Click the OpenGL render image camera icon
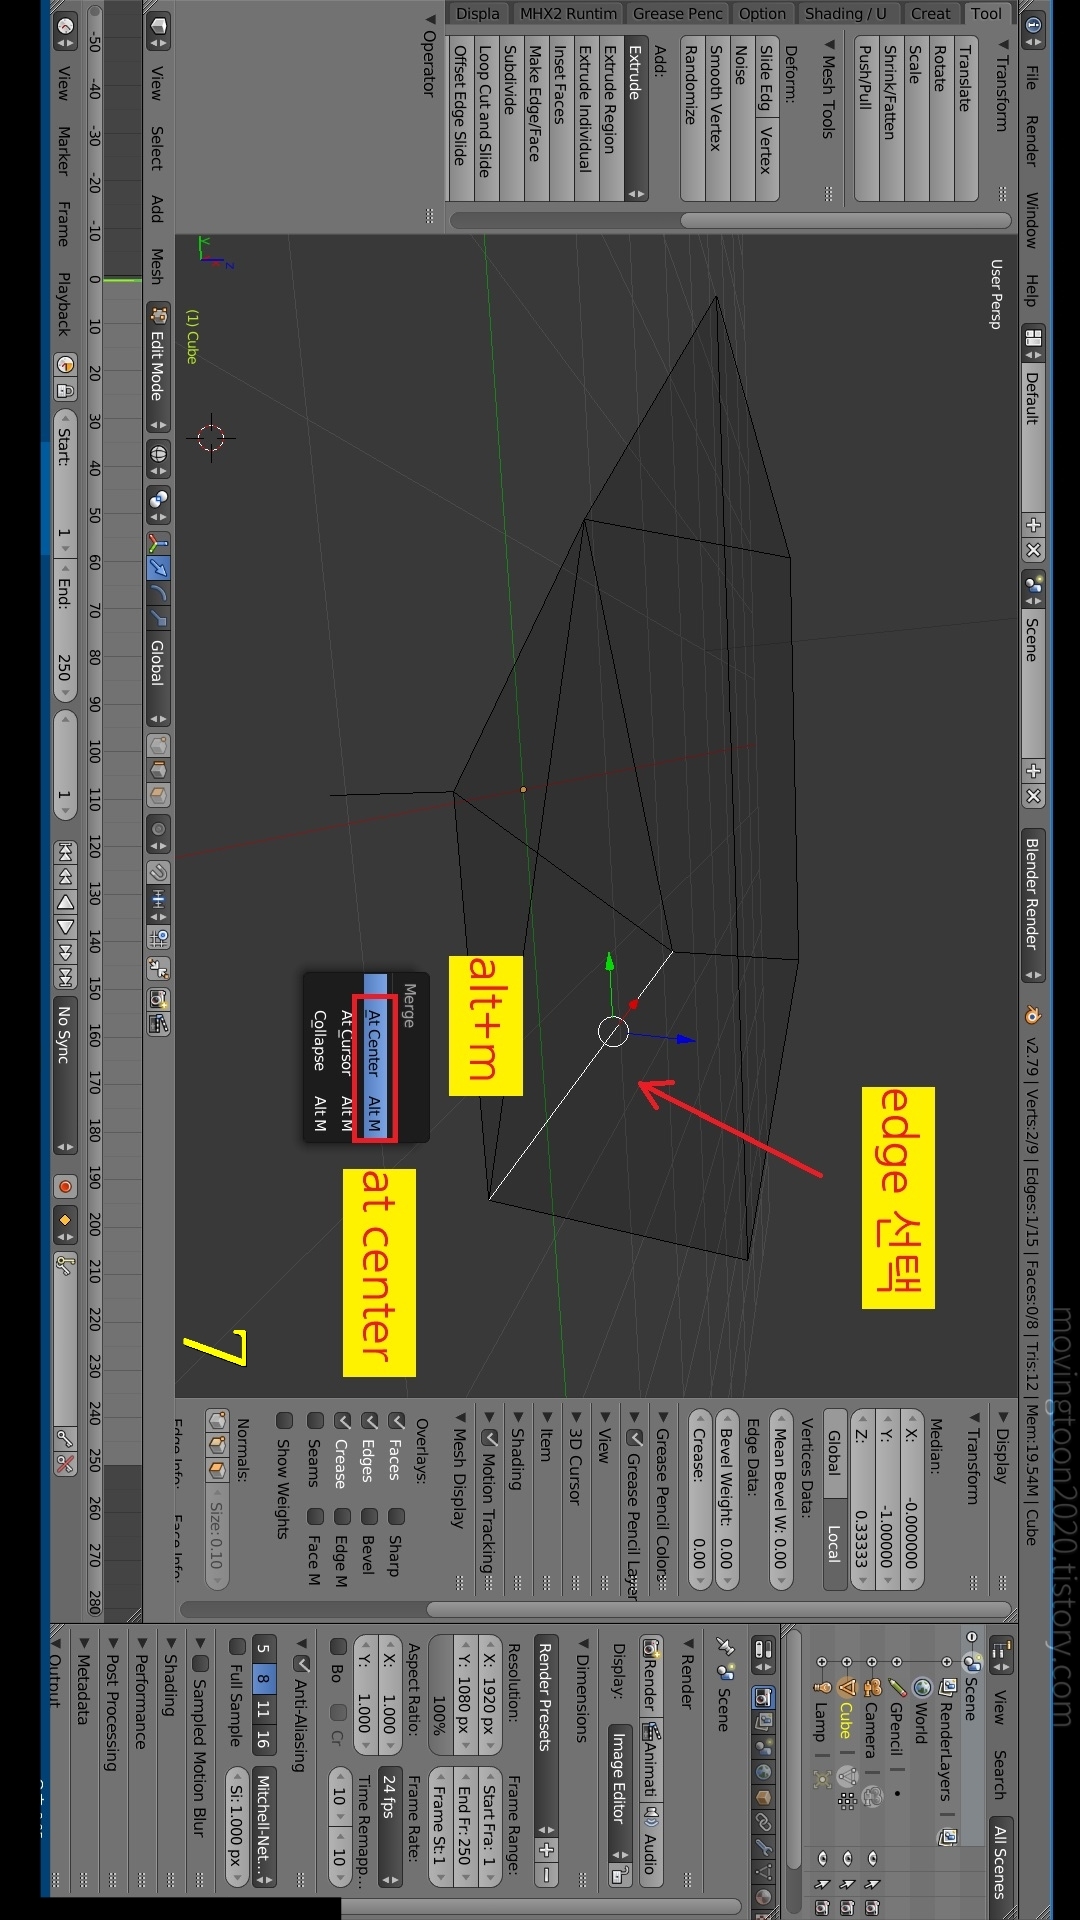 click(158, 999)
